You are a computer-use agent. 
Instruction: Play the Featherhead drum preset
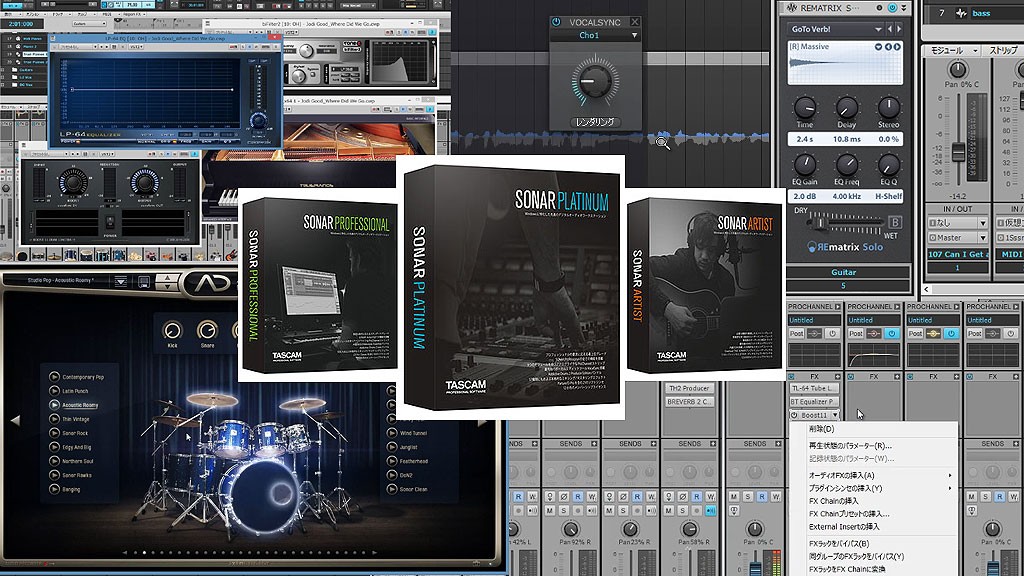[392, 461]
